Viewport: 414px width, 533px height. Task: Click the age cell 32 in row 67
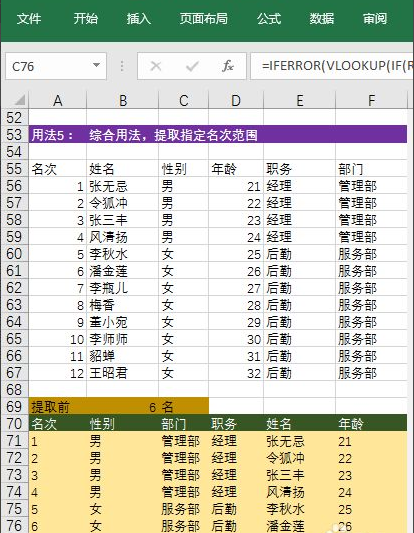(236, 373)
